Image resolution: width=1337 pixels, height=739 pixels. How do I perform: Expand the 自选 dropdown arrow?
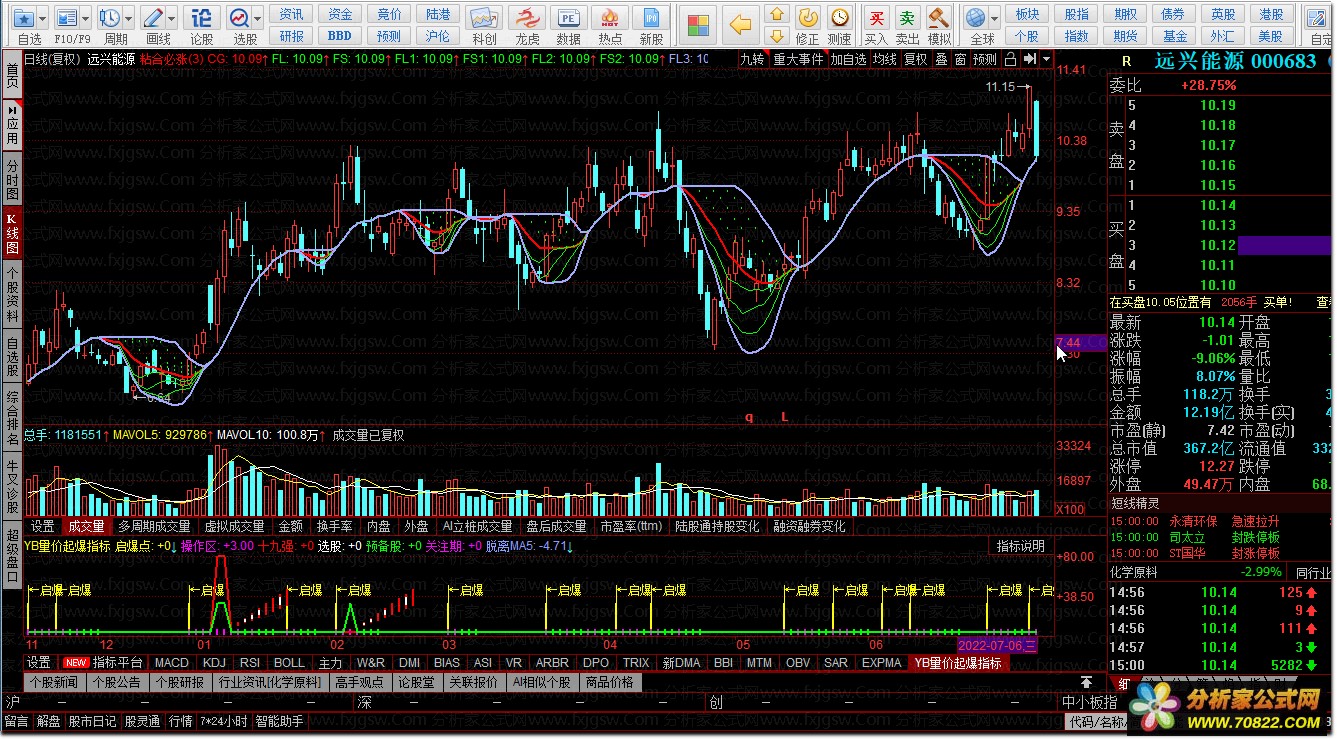(x=43, y=18)
